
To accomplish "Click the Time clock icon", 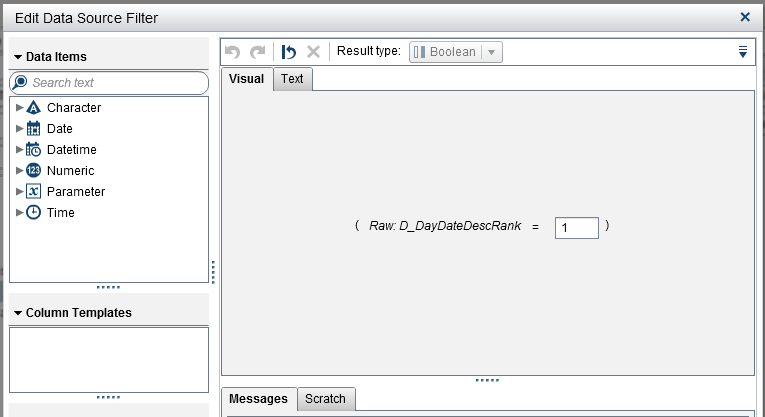I will (x=33, y=212).
